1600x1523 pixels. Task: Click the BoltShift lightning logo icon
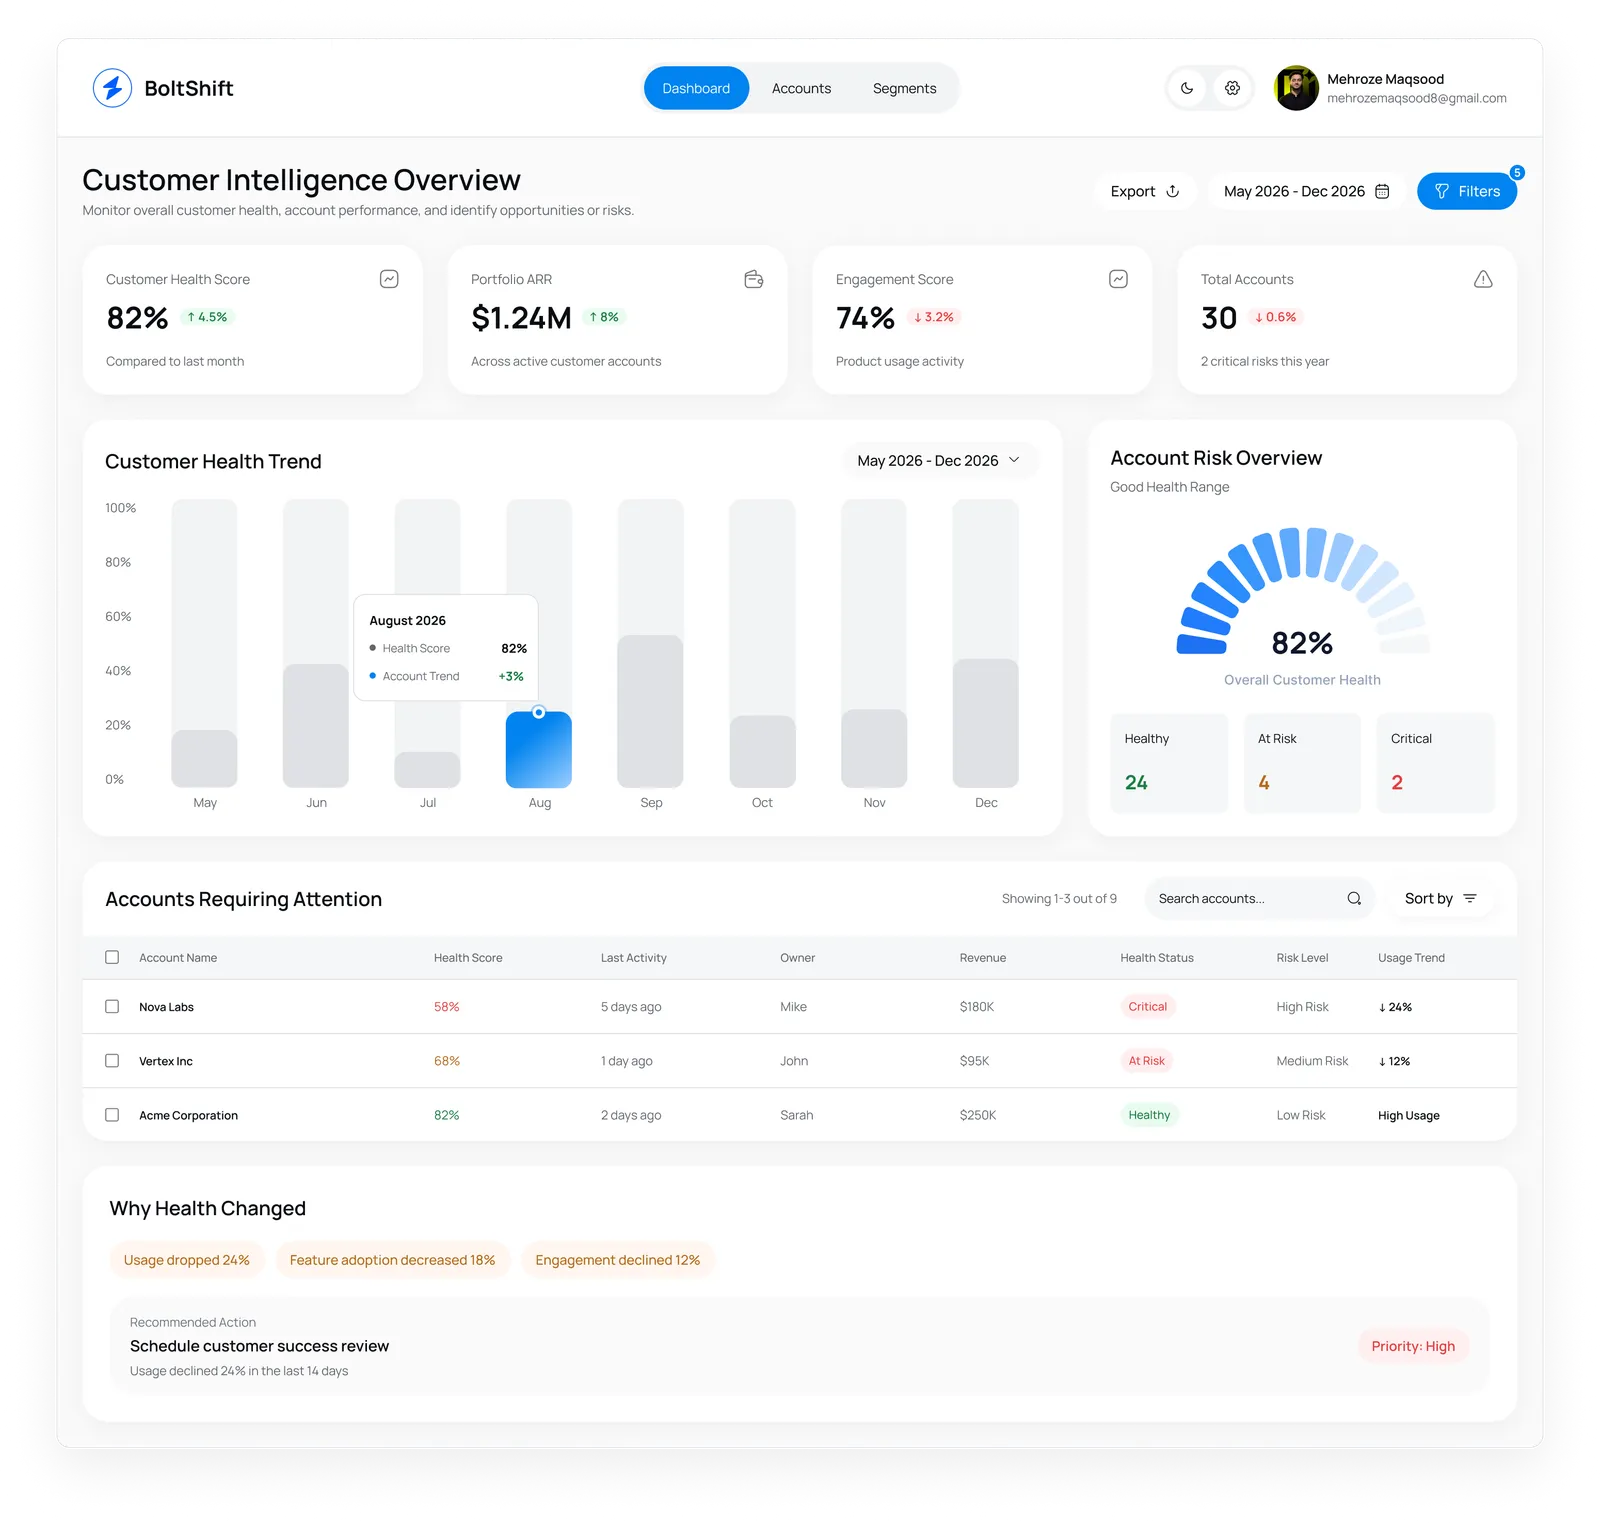click(x=112, y=88)
